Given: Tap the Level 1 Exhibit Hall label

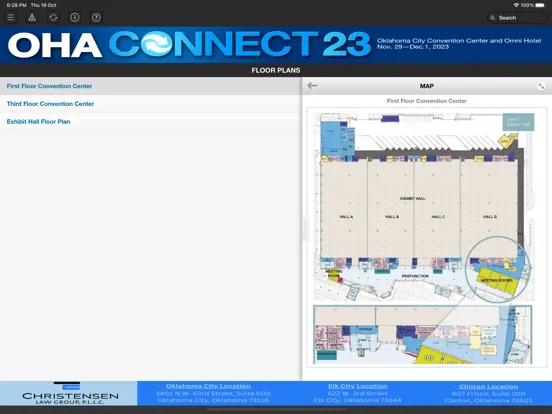Looking at the screenshot, I should pos(518,122).
